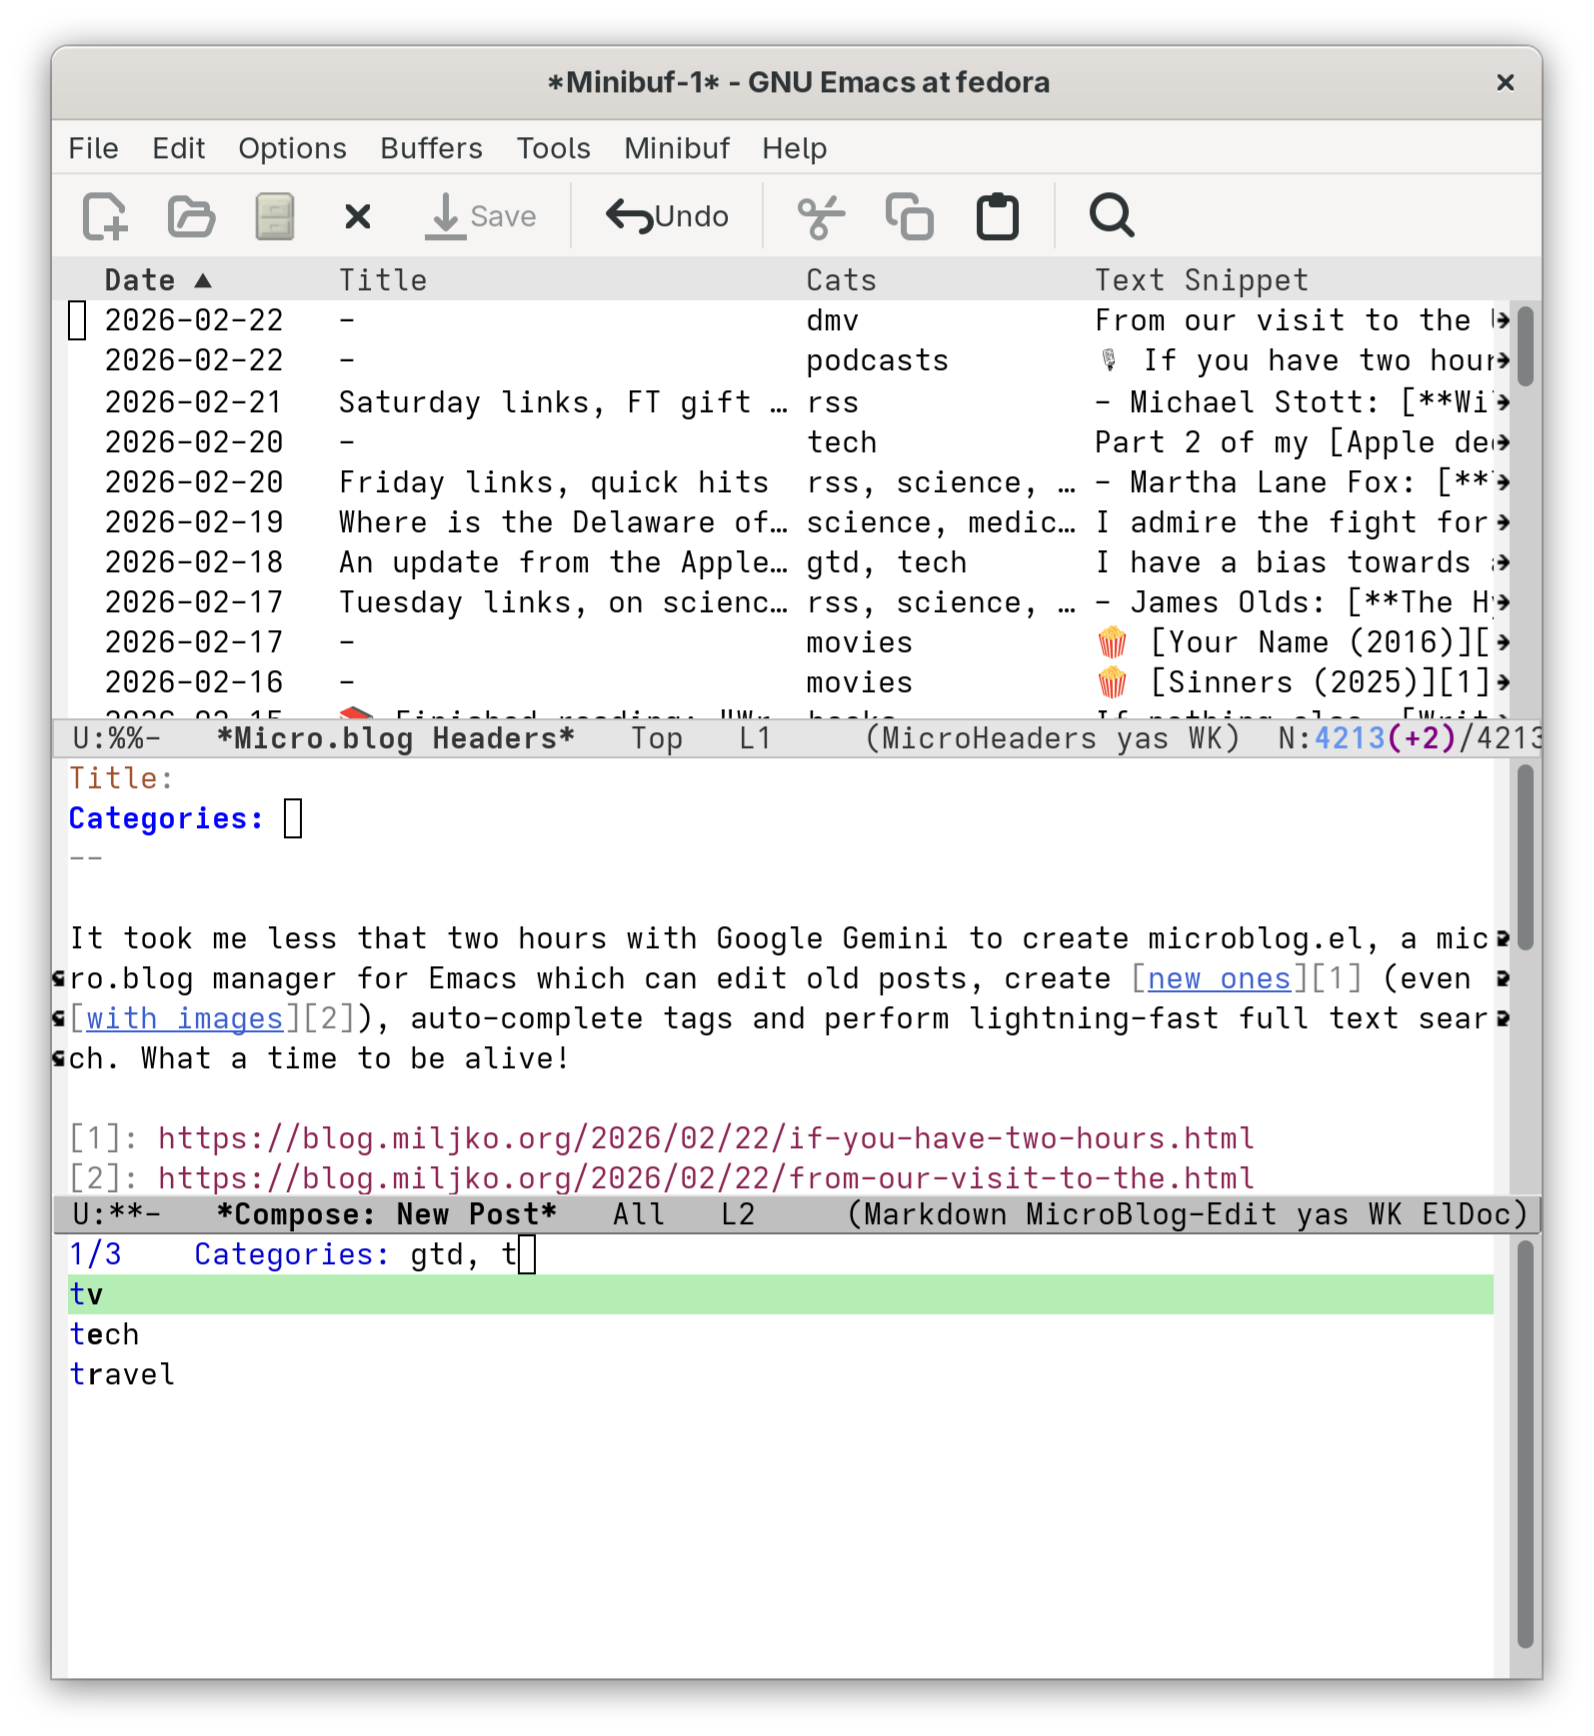Screen dimensions: 1594x1736
Task: Open the if-you-have-two-hours.html URL
Action: point(706,1138)
